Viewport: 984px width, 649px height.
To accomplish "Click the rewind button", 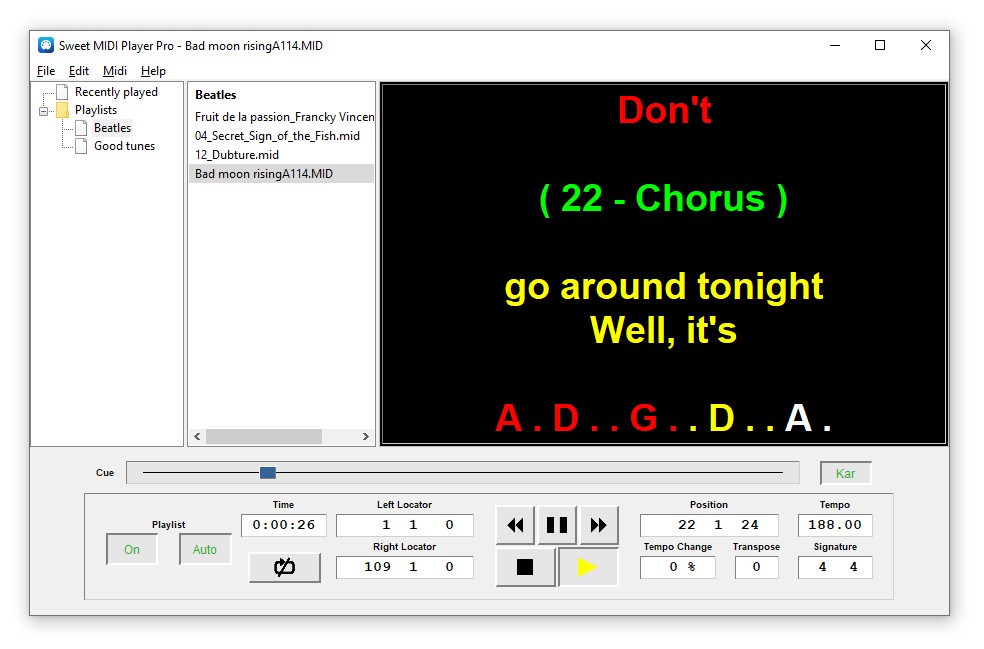I will click(515, 525).
